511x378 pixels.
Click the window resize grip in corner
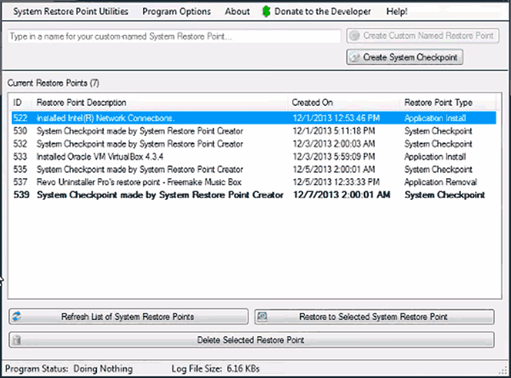pos(503,371)
